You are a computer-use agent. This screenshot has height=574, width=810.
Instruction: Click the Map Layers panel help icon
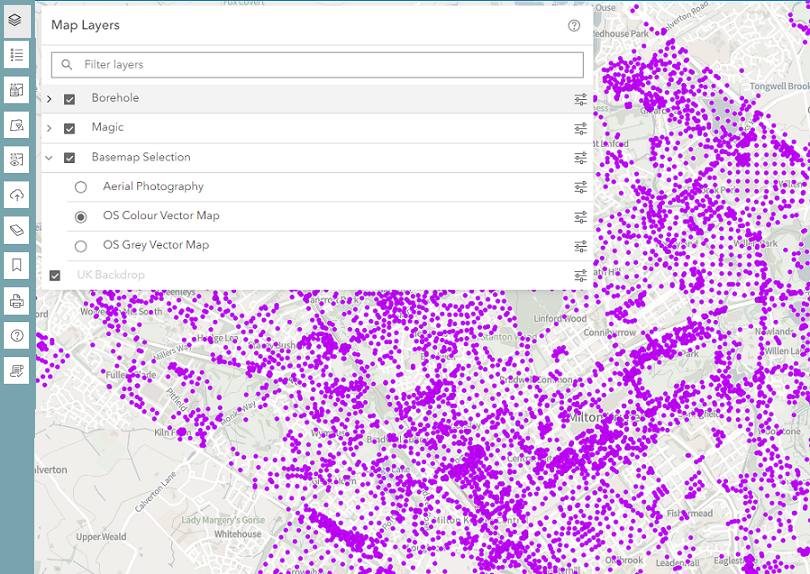(574, 26)
